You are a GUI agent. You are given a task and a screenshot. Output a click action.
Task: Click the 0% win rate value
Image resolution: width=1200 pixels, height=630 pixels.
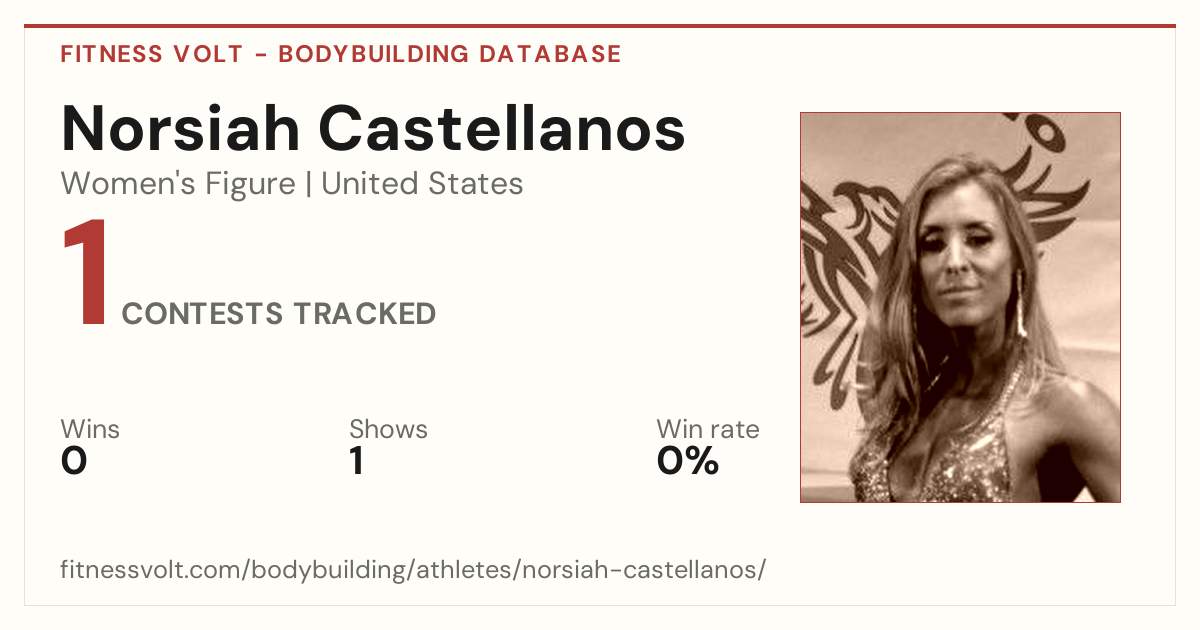(688, 461)
